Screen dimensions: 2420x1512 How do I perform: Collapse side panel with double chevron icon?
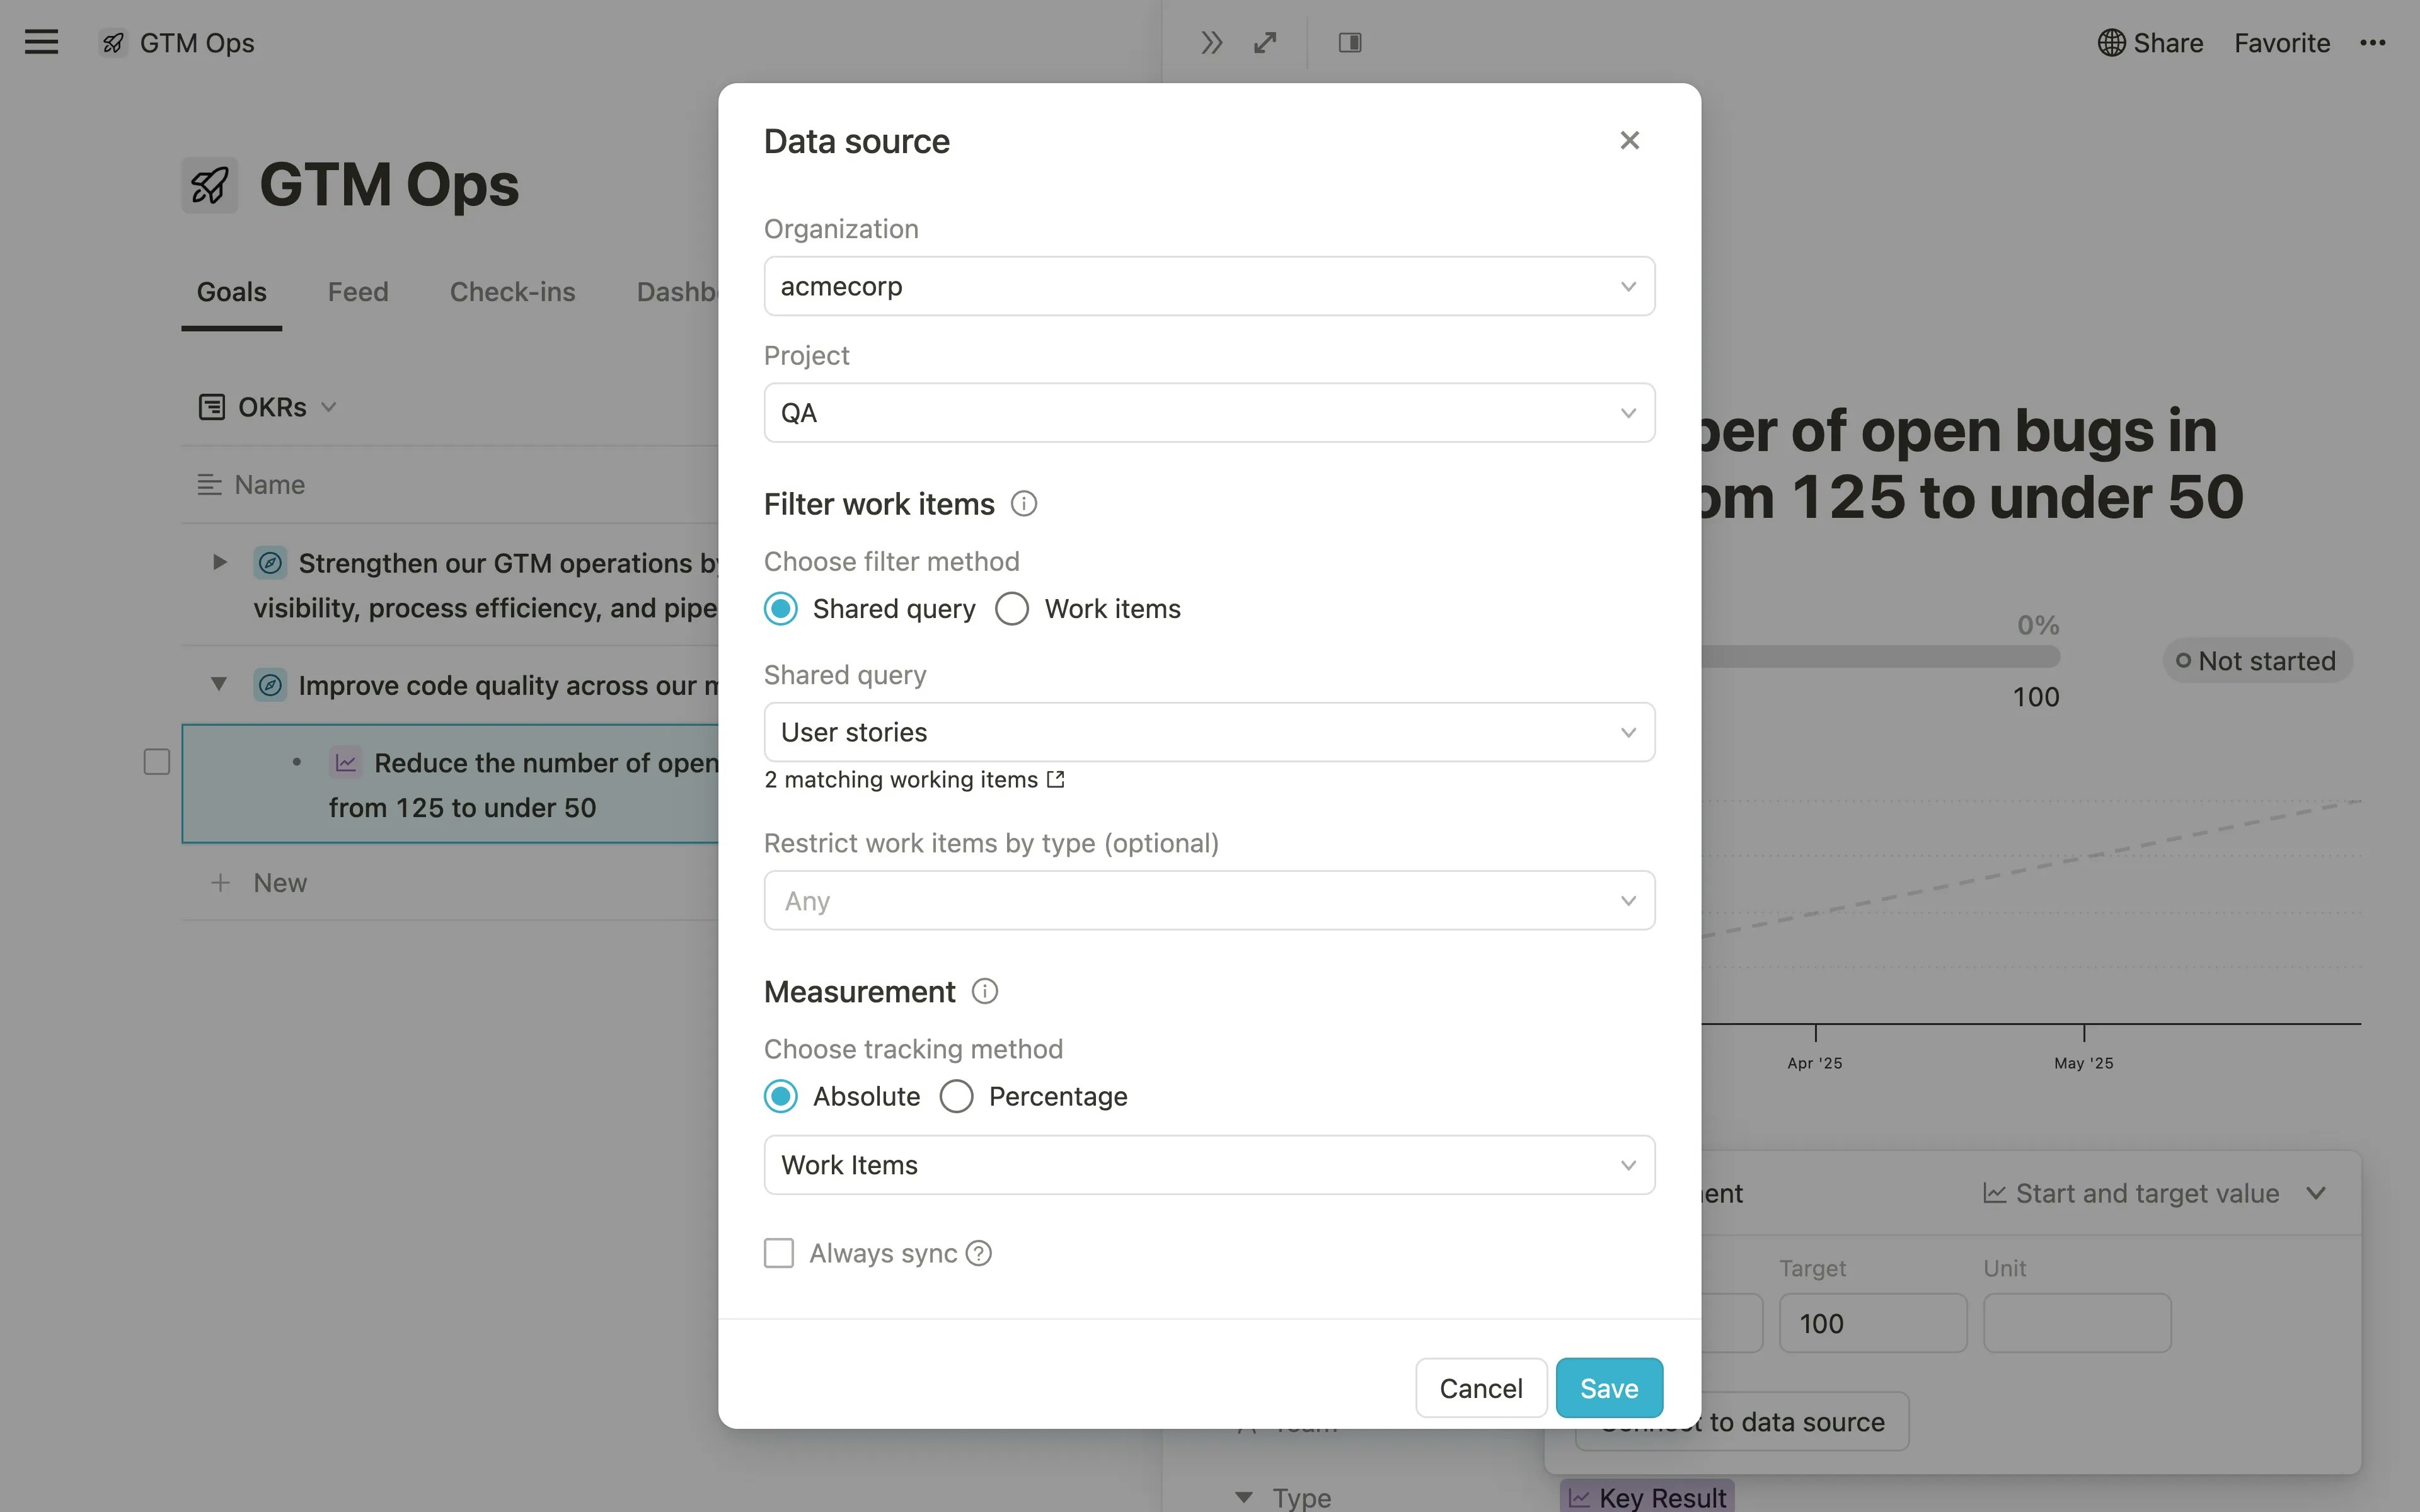pyautogui.click(x=1211, y=42)
